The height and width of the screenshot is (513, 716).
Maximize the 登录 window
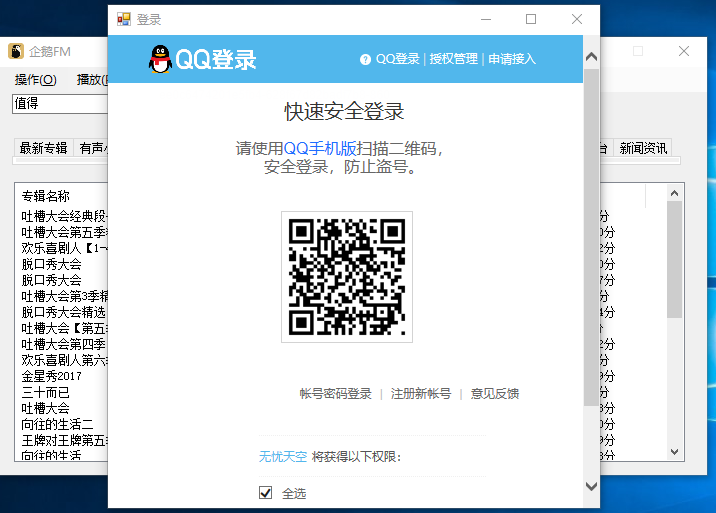pos(531,19)
